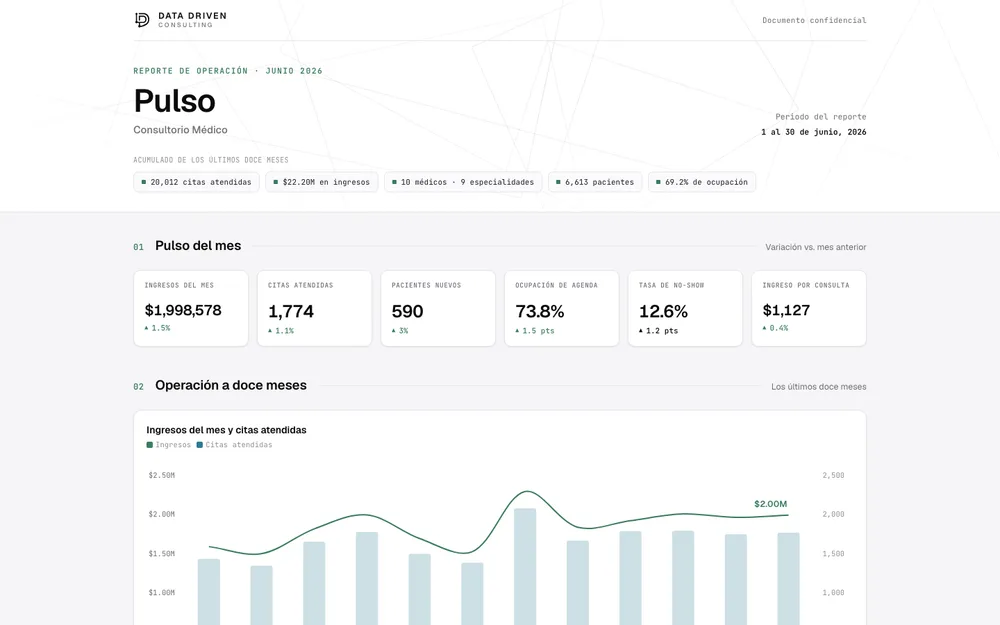The image size is (1000, 625).
Task: Click the 'Consultorio Médico' subtitle
Action: [x=180, y=129]
